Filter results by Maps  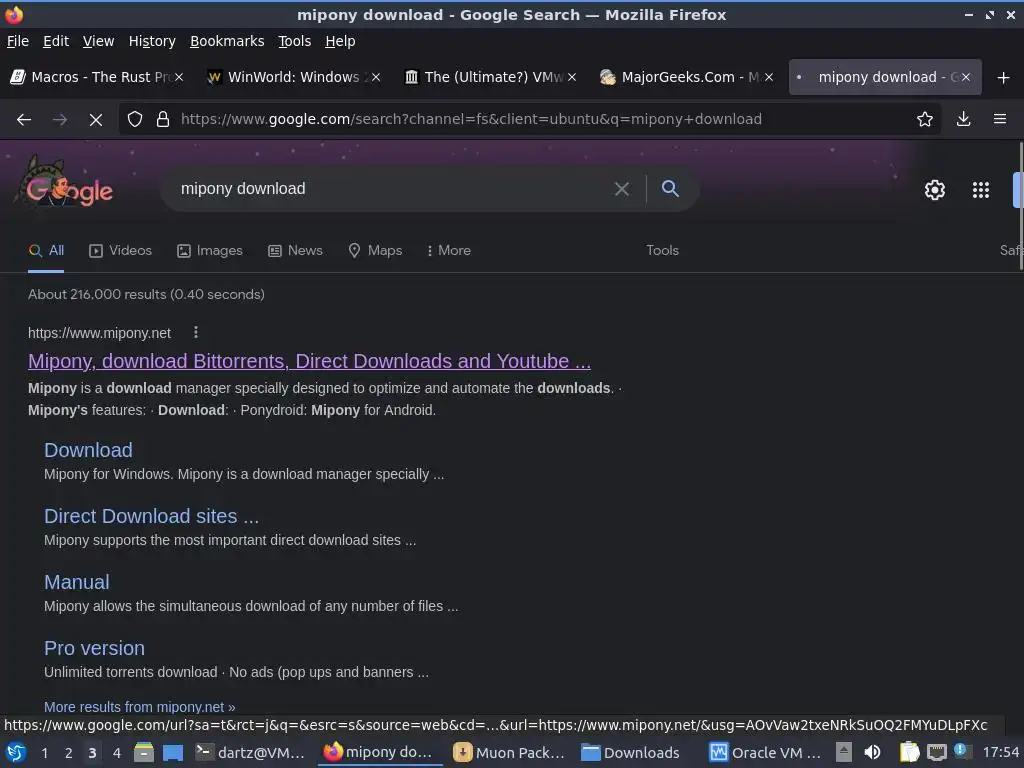click(375, 251)
